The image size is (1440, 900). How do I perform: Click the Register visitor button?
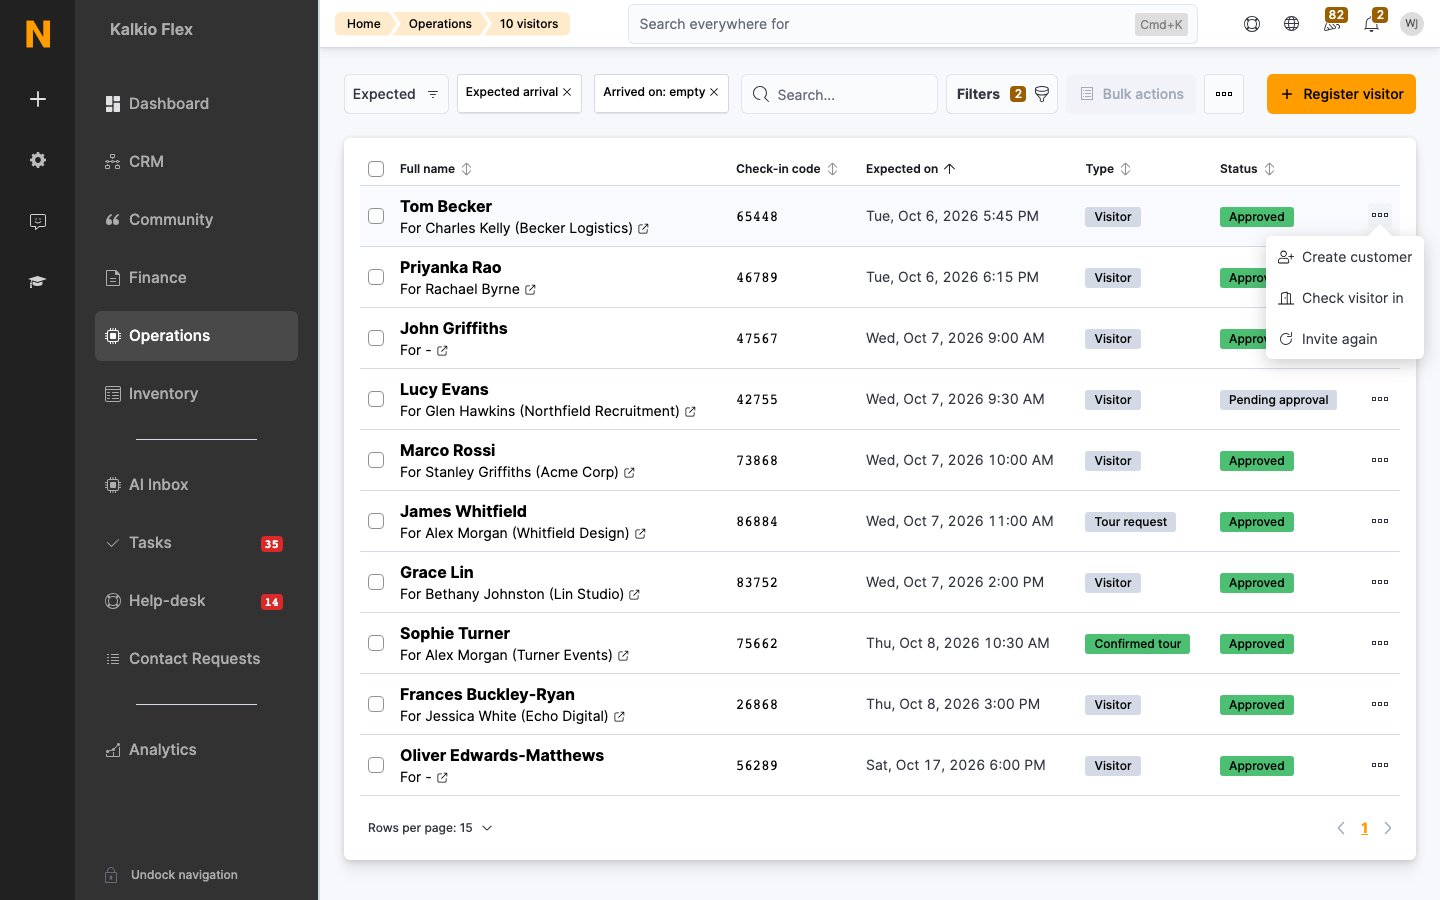tap(1341, 94)
